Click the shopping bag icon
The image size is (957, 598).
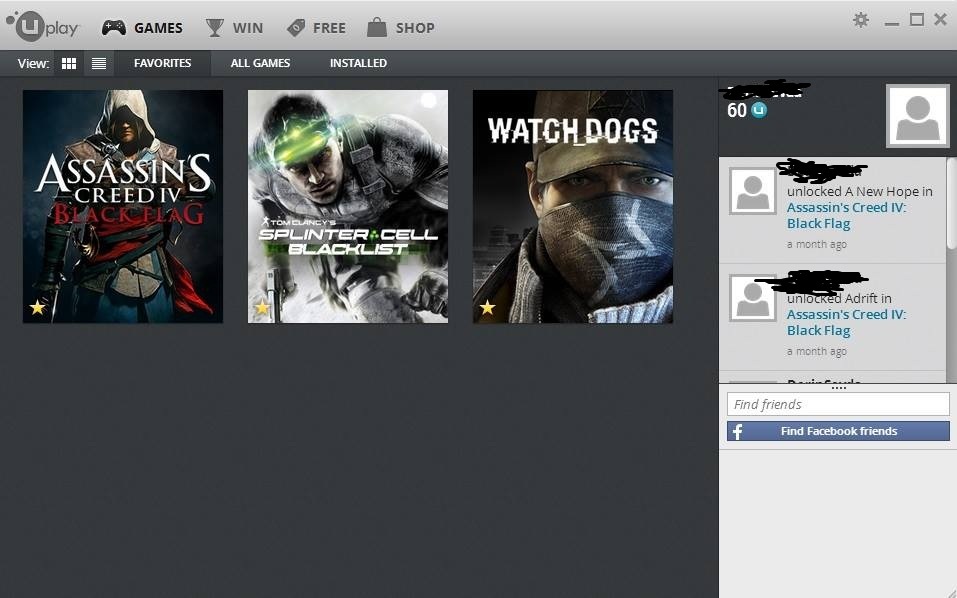point(377,27)
